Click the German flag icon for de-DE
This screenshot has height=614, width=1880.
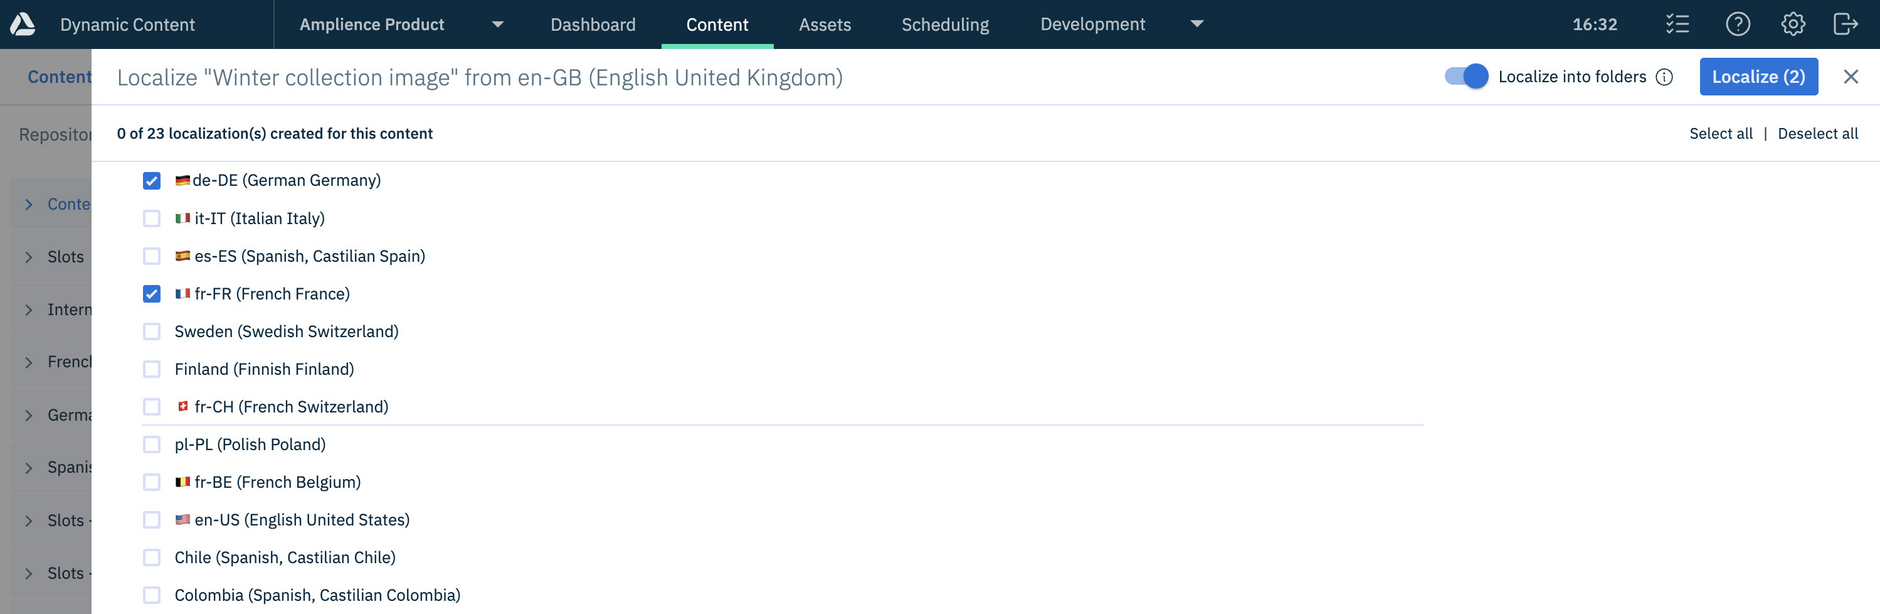point(182,181)
